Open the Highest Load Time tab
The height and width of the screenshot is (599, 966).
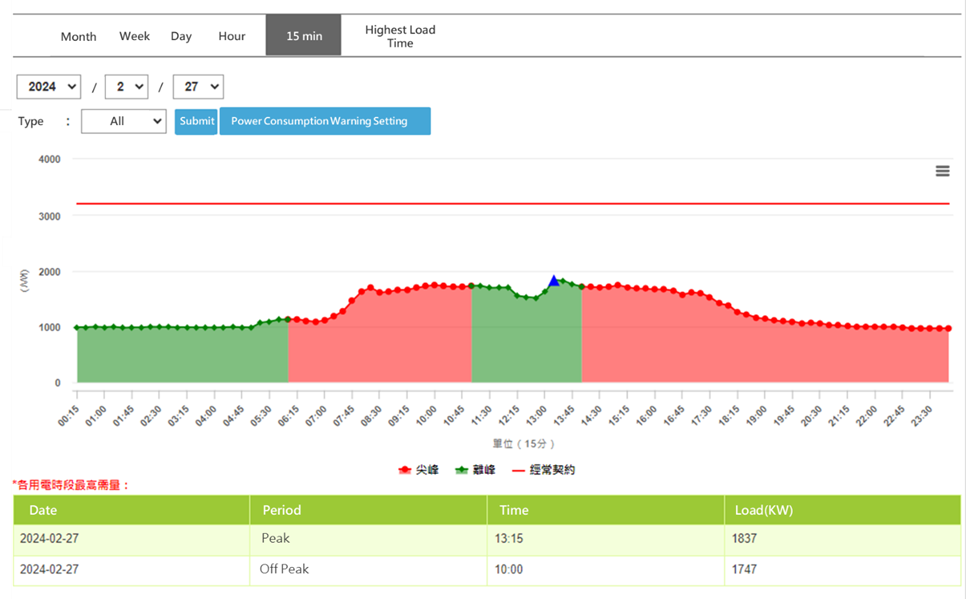(x=400, y=36)
